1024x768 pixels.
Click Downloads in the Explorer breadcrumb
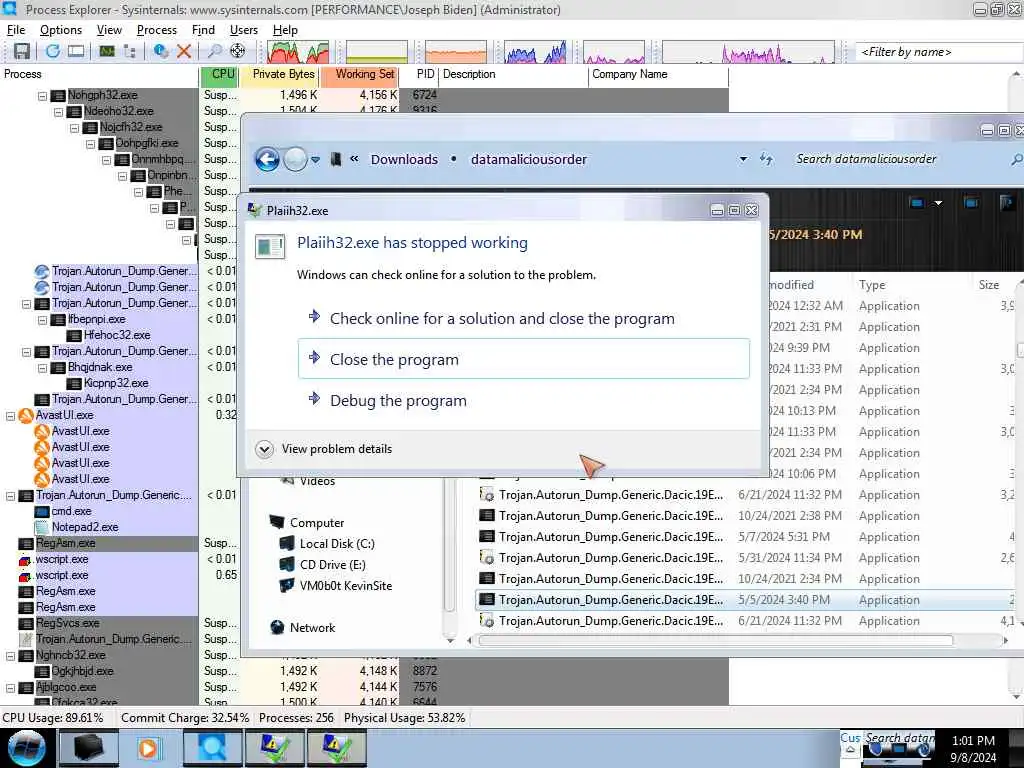tap(404, 159)
